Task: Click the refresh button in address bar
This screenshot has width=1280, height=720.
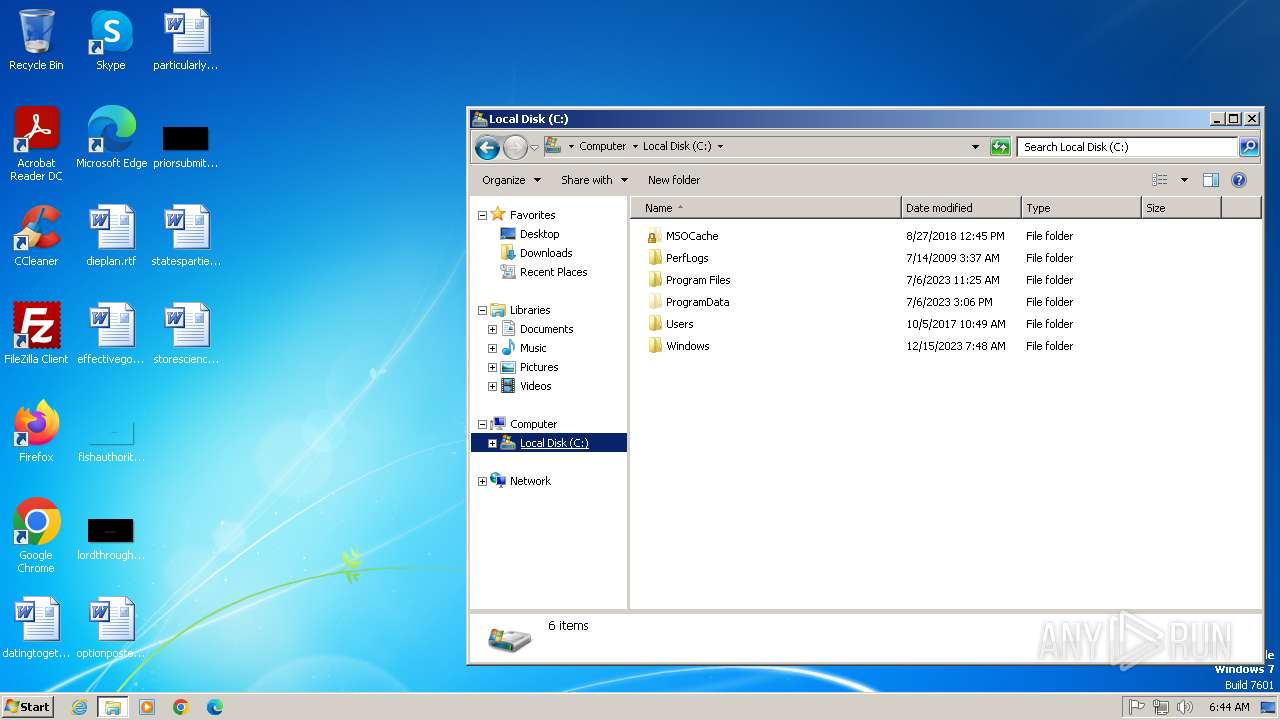Action: 1000,147
